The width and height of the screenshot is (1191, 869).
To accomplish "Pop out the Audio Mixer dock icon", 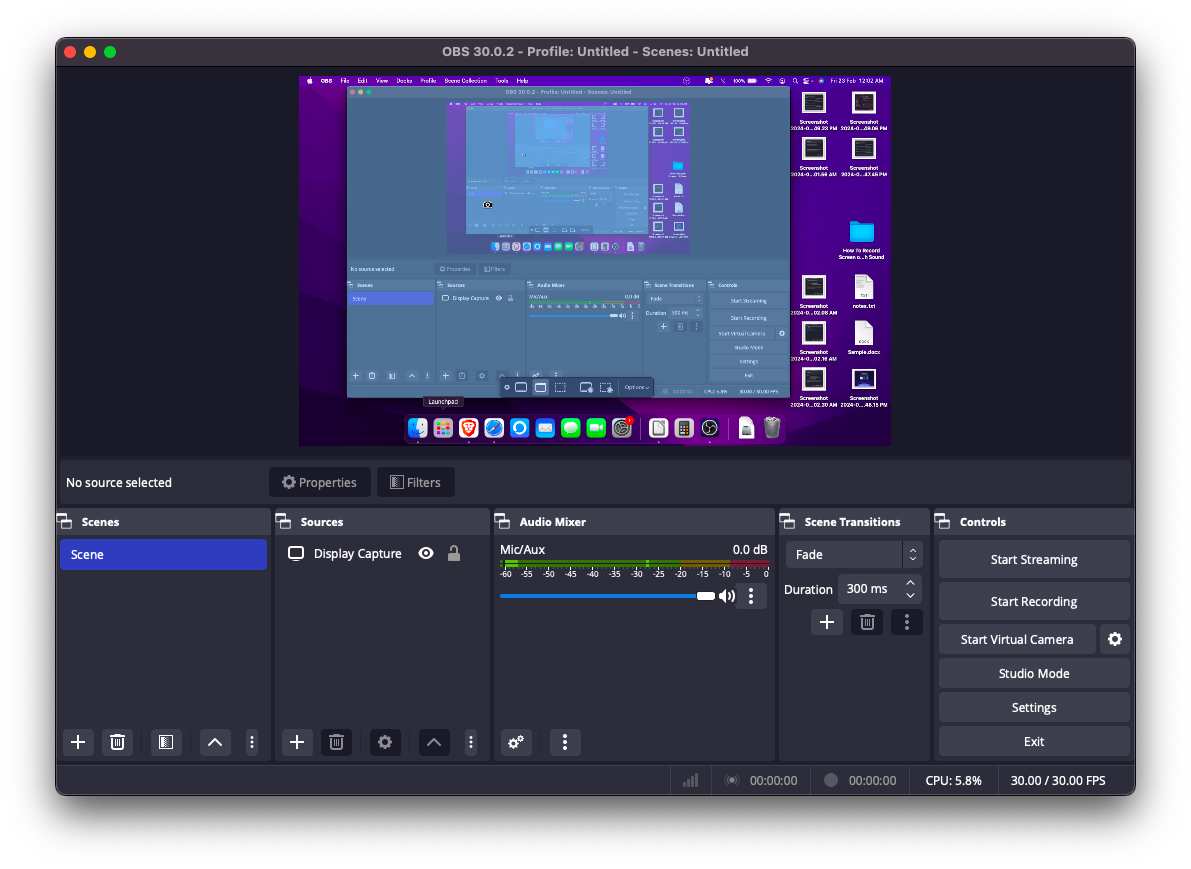I will click(503, 522).
